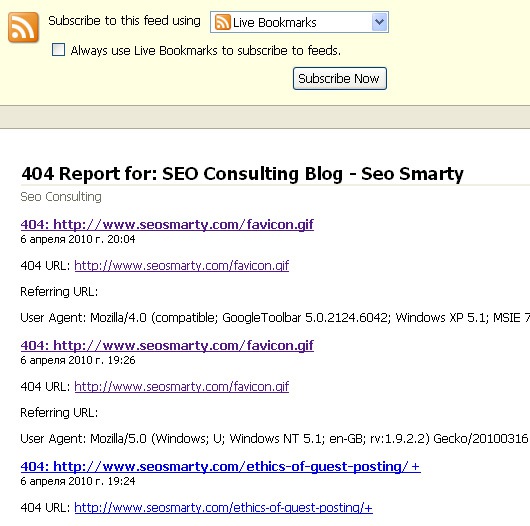Click the 'Seo Consulting' subtitle text
530x526 pixels.
coord(61,197)
